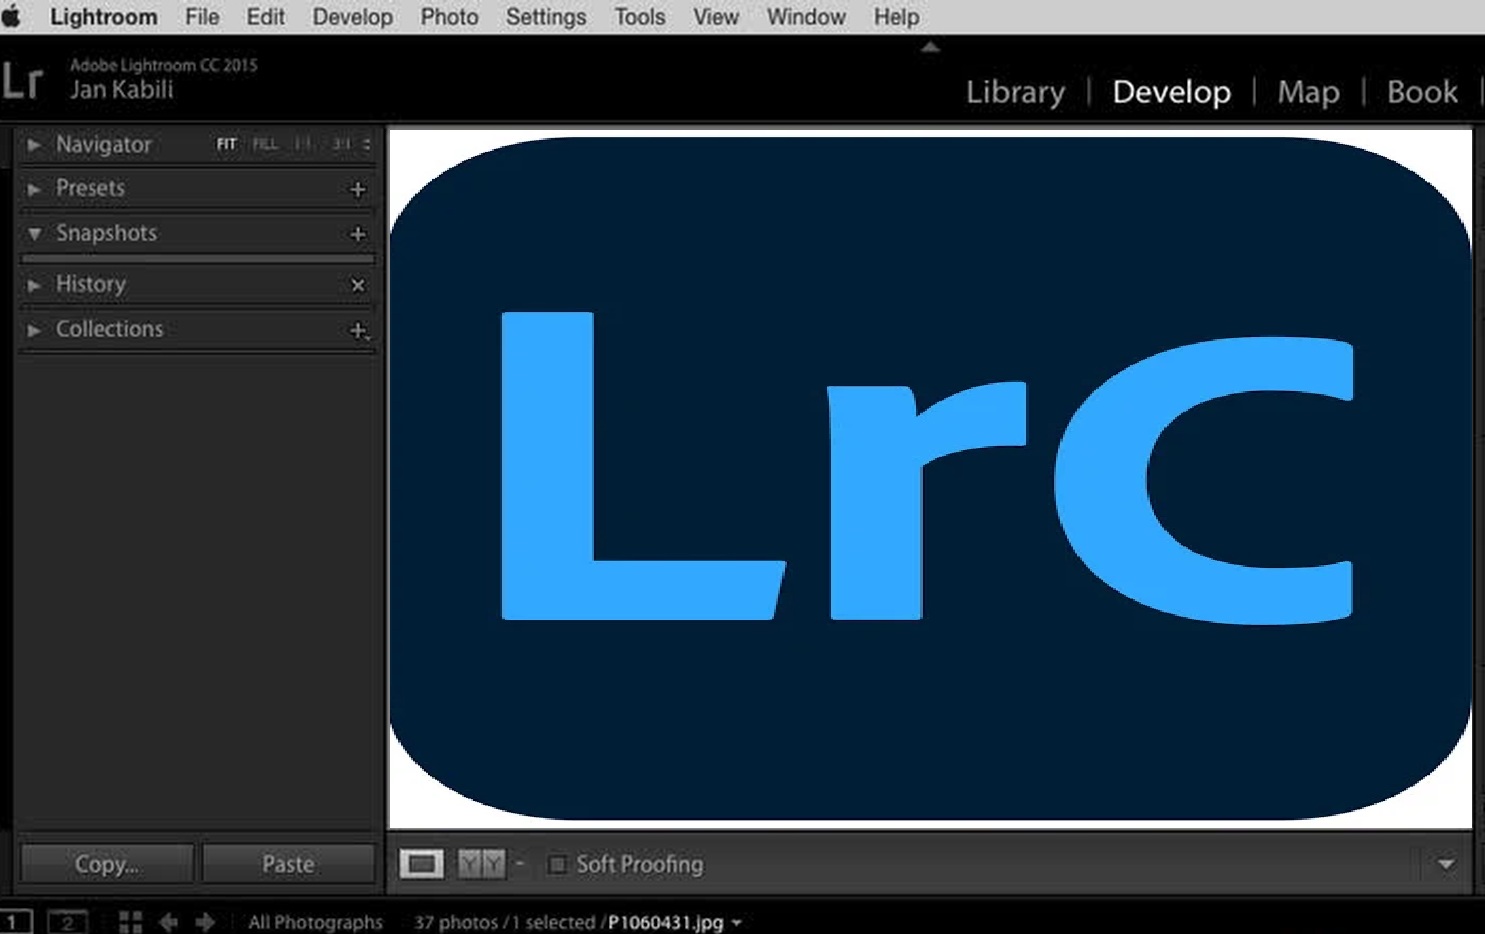Click All Photographs in the filmstrip source bar
This screenshot has width=1485, height=934.
click(x=315, y=921)
